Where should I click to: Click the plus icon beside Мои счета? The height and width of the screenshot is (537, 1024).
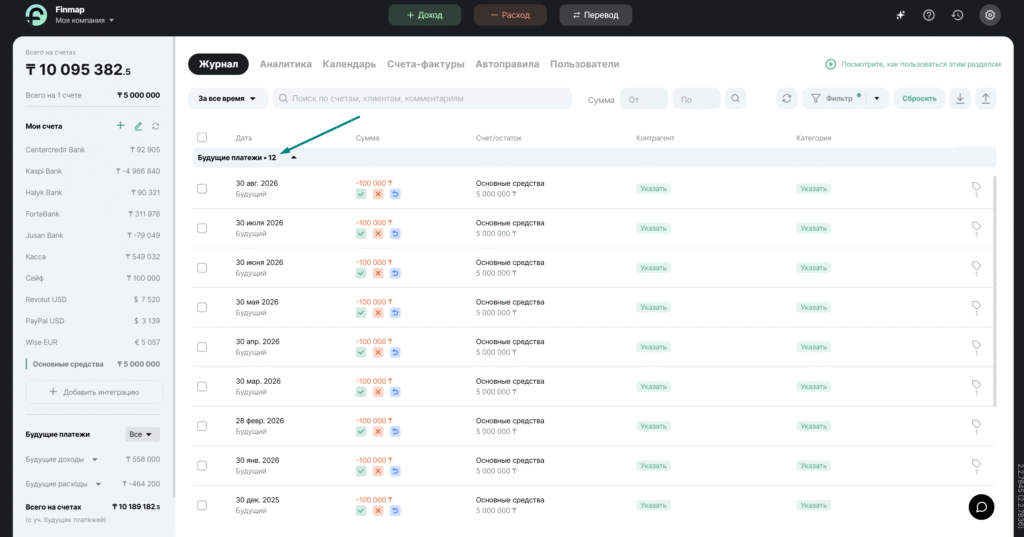120,126
